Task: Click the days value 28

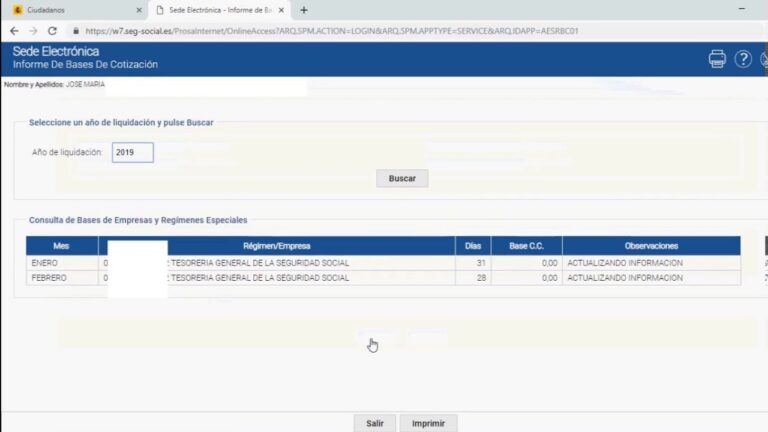Action: 481,278
